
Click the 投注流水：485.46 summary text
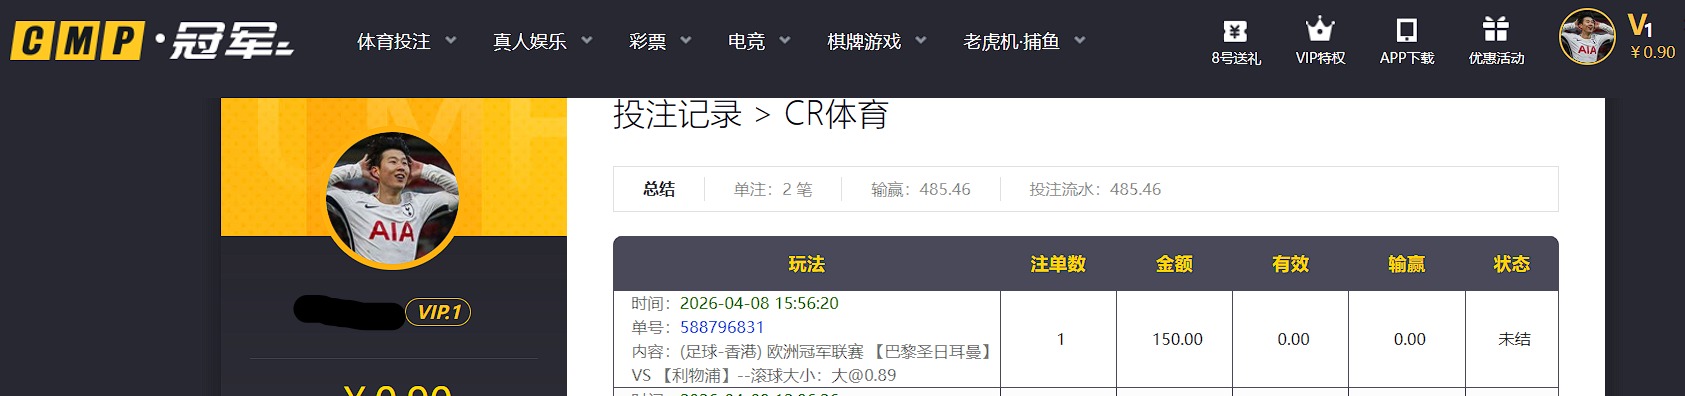tap(1095, 189)
